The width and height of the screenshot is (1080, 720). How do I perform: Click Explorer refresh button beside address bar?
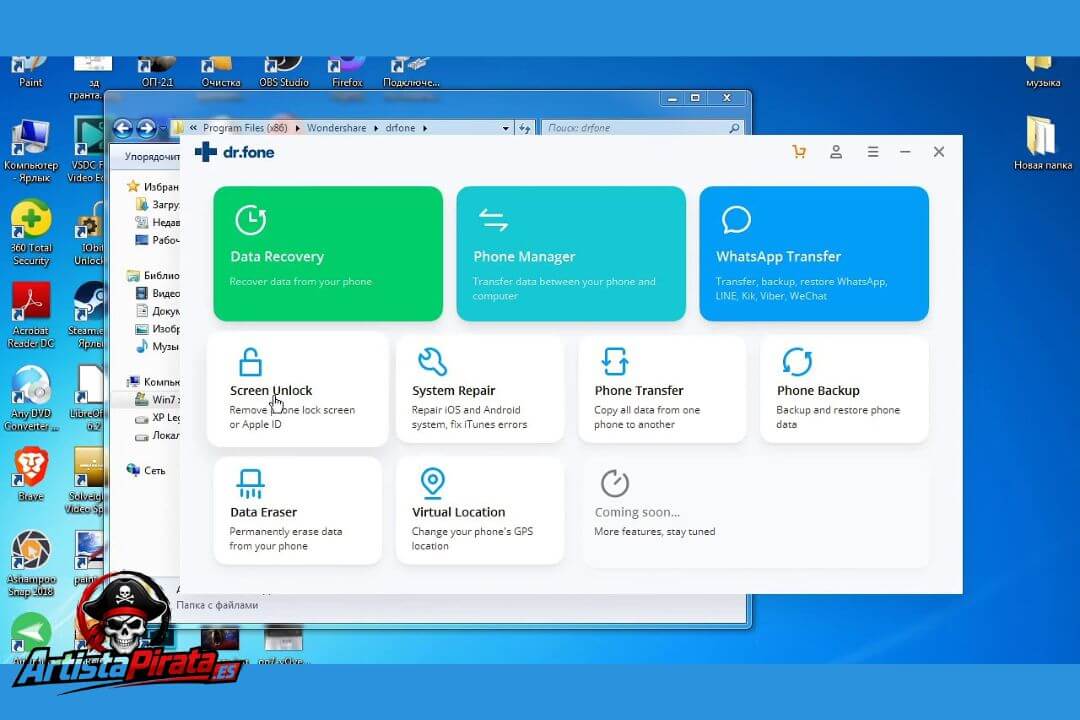[x=525, y=128]
